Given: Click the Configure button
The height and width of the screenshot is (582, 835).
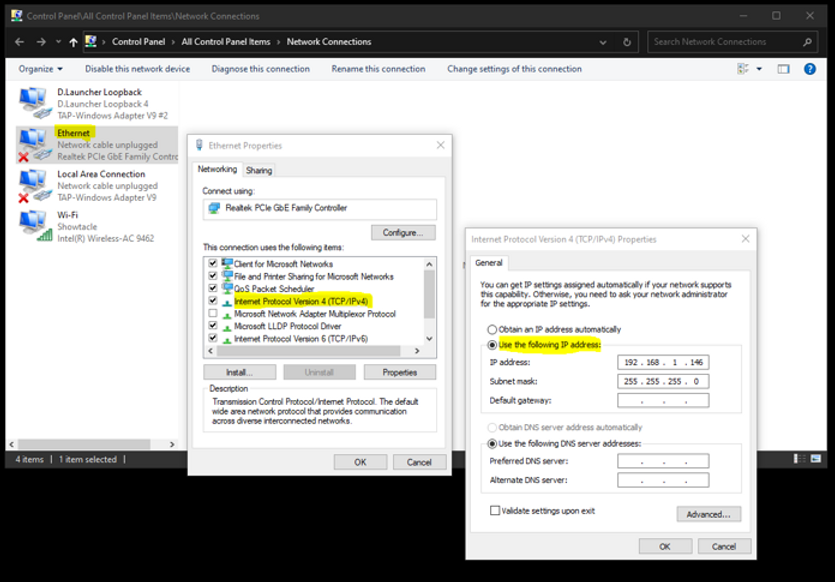Looking at the screenshot, I should coord(403,233).
